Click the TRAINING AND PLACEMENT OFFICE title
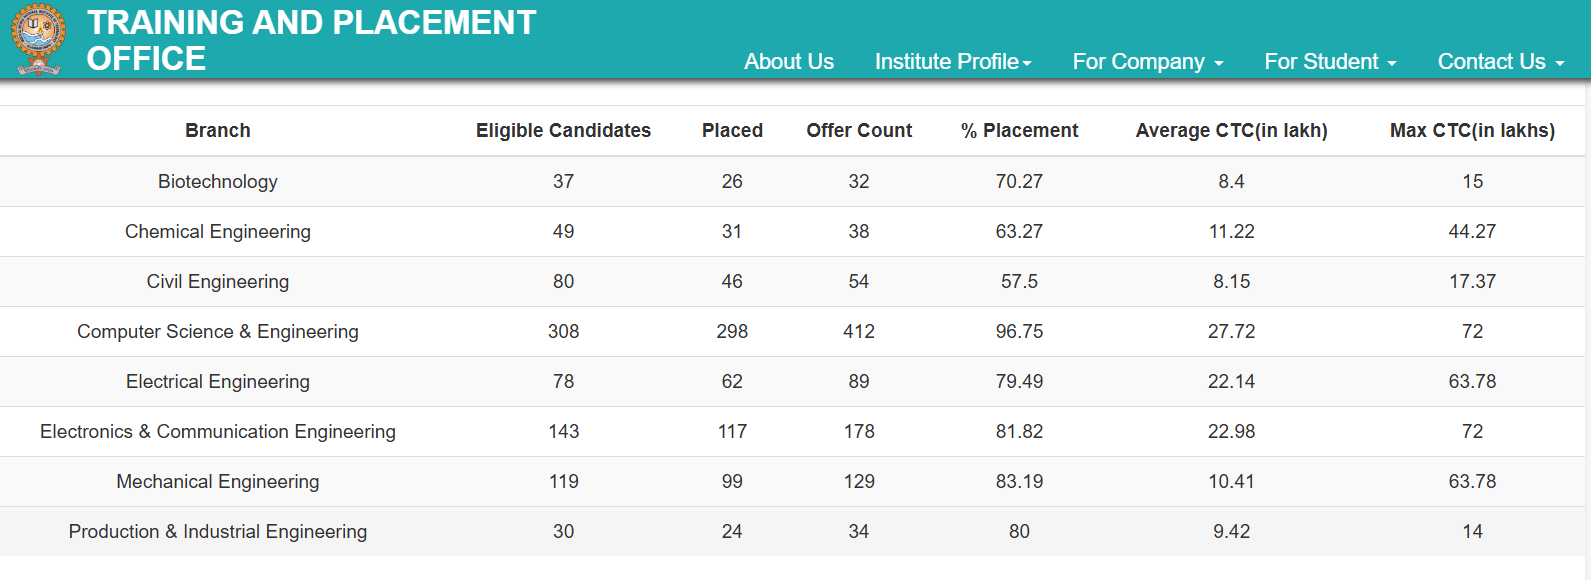Image resolution: width=1591 pixels, height=580 pixels. click(x=311, y=40)
